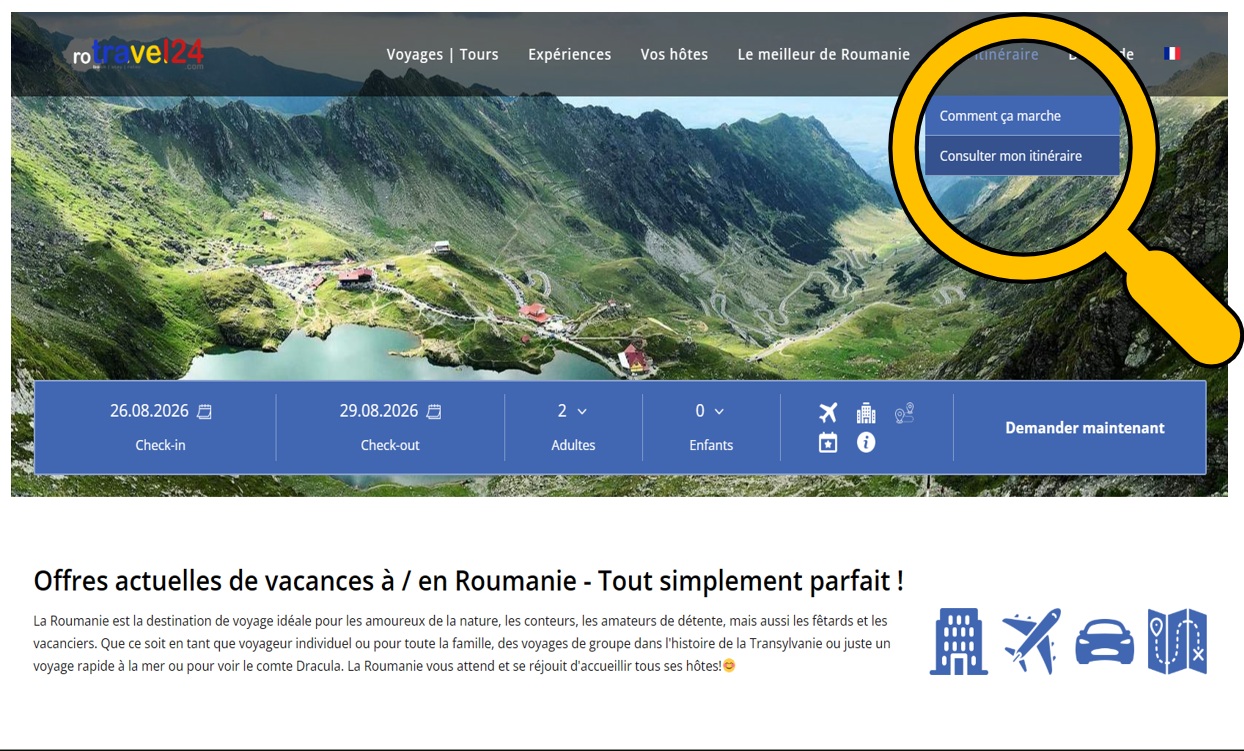The height and width of the screenshot is (751, 1244).
Task: Click the hotel building icon in the booking bar
Action: pos(866,412)
